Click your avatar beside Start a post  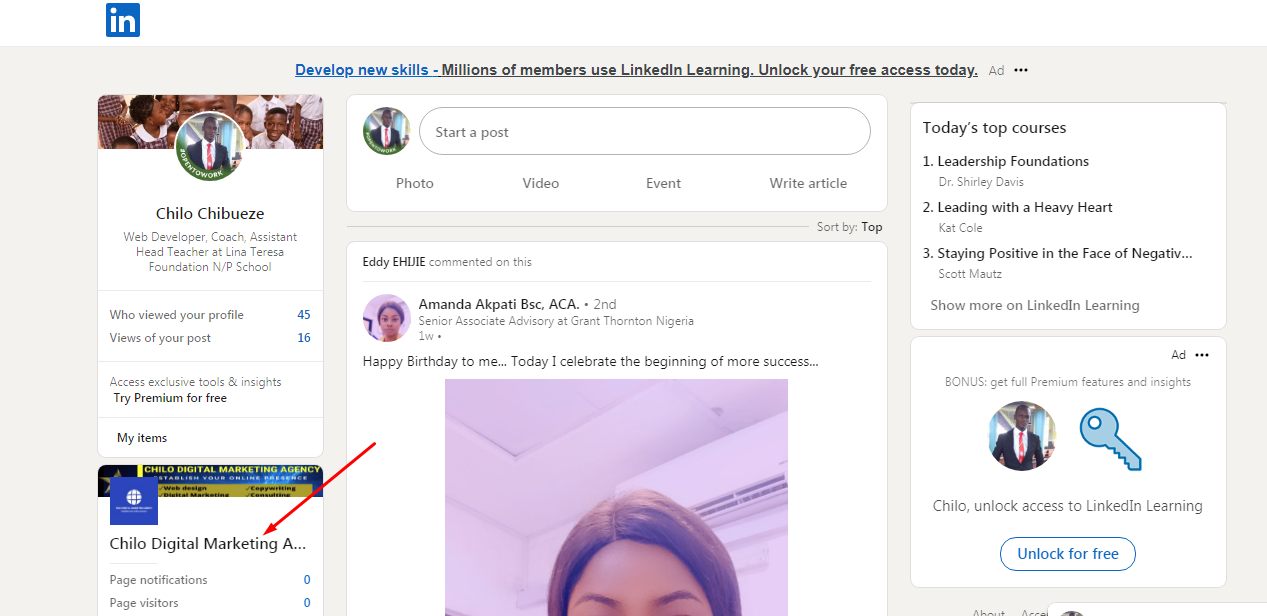coord(387,132)
